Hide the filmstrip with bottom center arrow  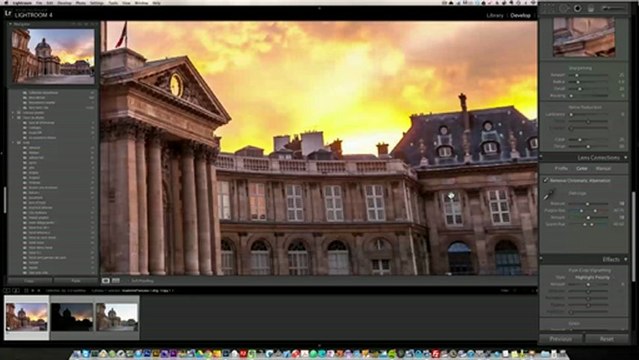click(x=319, y=345)
